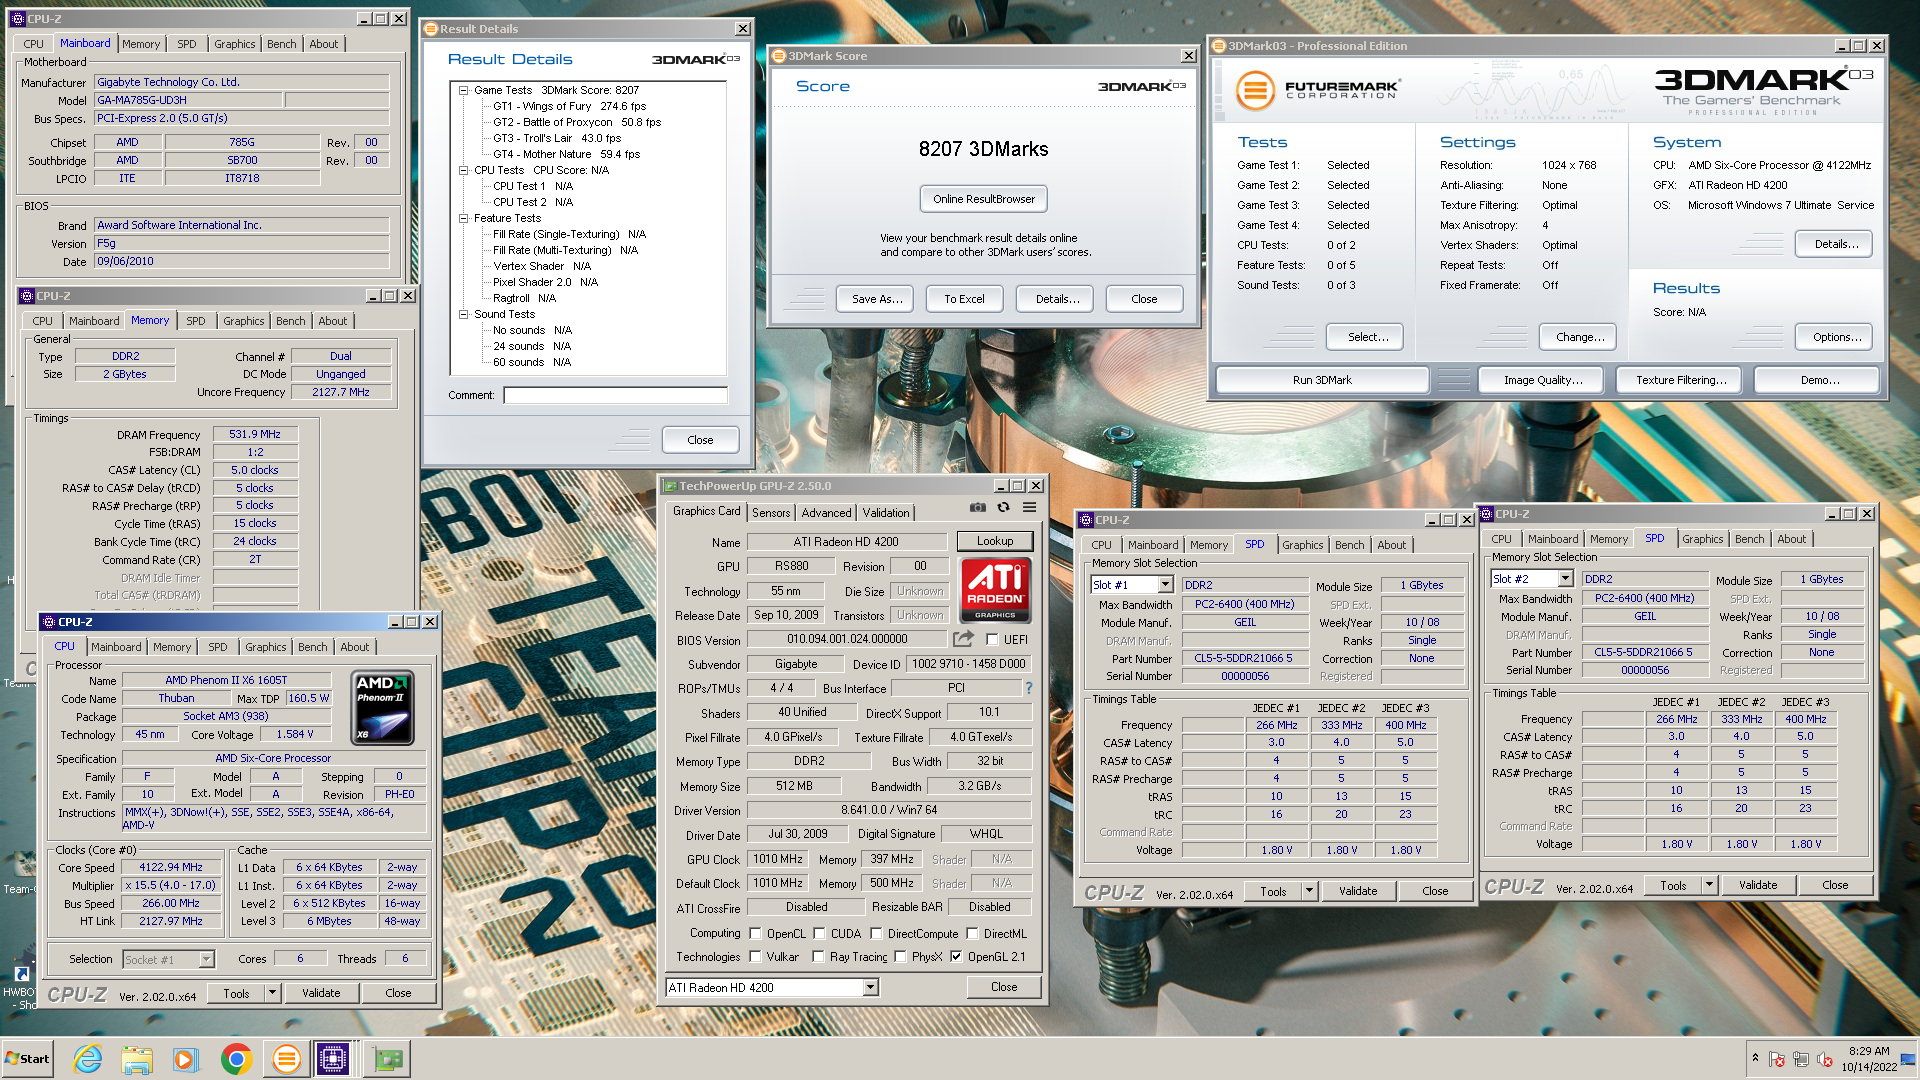This screenshot has height=1080, width=1920.
Task: Toggle the DirectCompute checkbox
Action: 876,934
